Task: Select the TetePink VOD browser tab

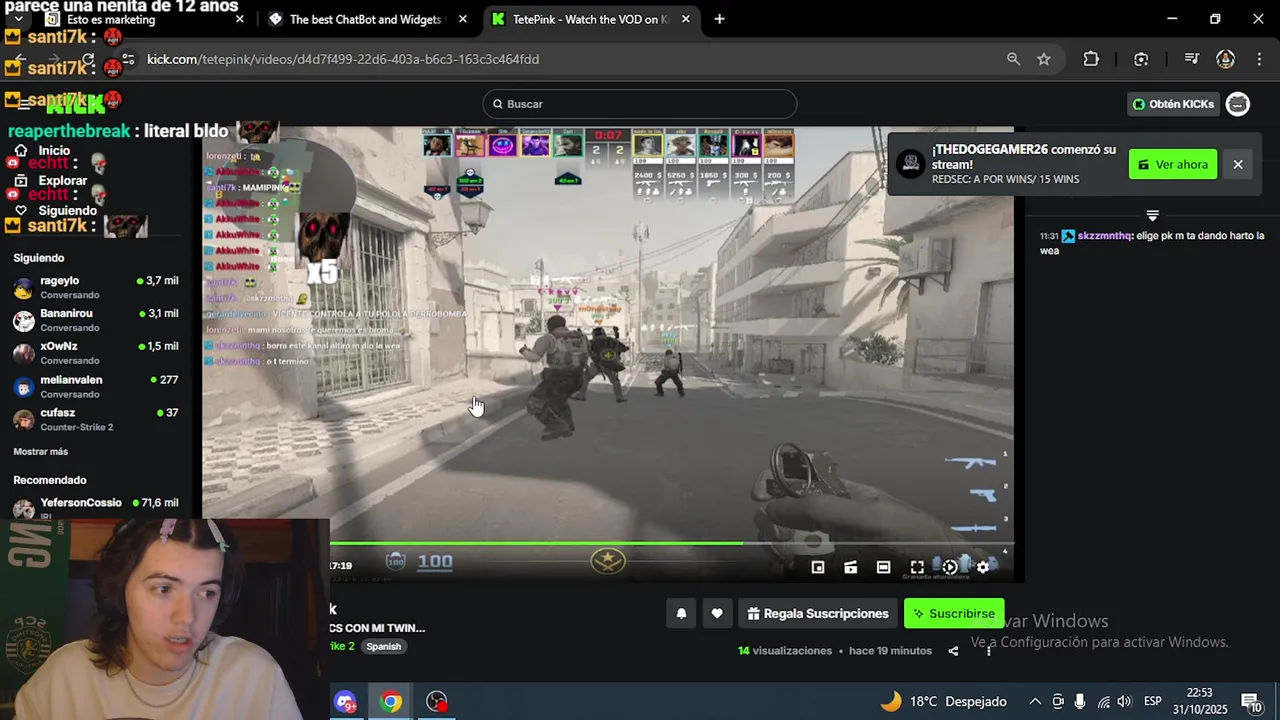Action: [590, 19]
